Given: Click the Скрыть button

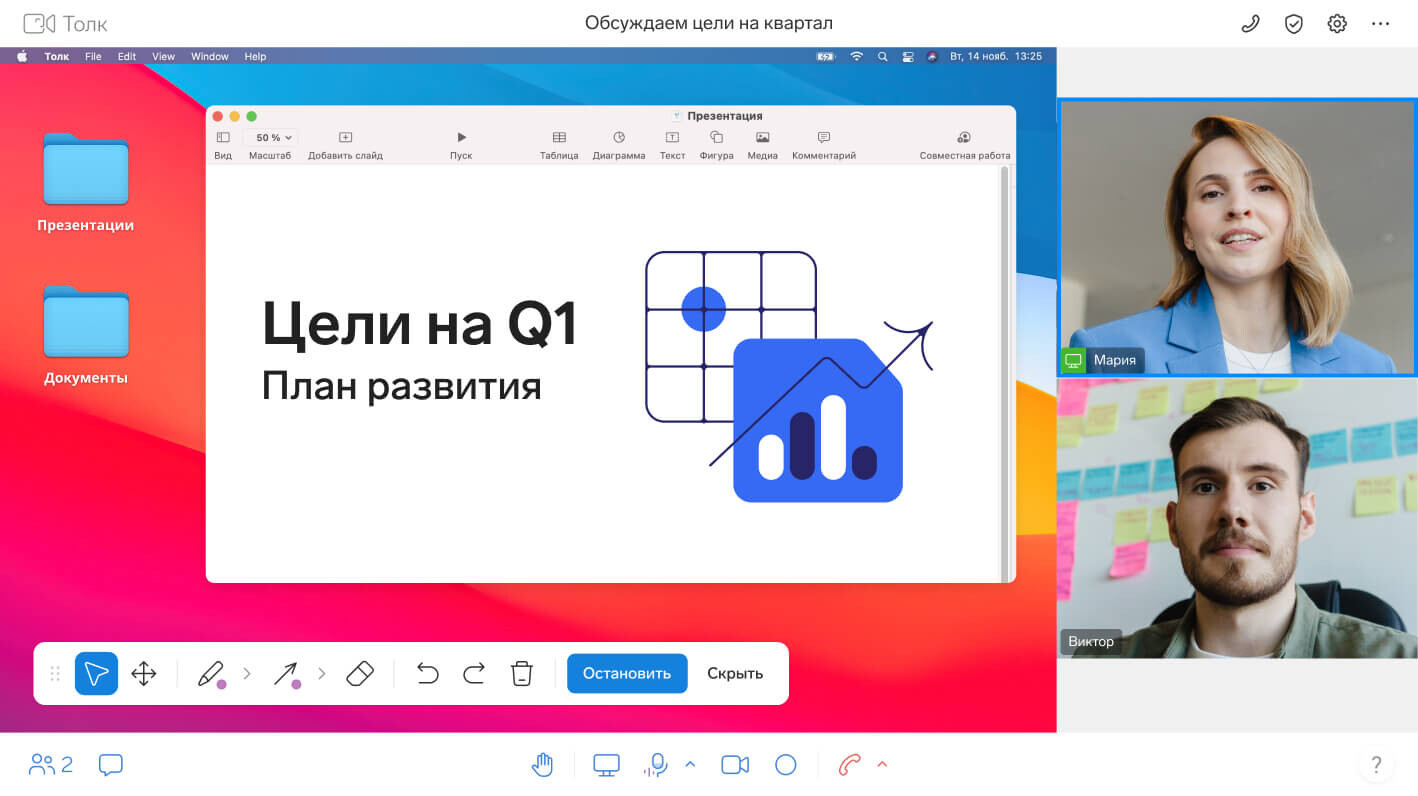Looking at the screenshot, I should pyautogui.click(x=735, y=673).
